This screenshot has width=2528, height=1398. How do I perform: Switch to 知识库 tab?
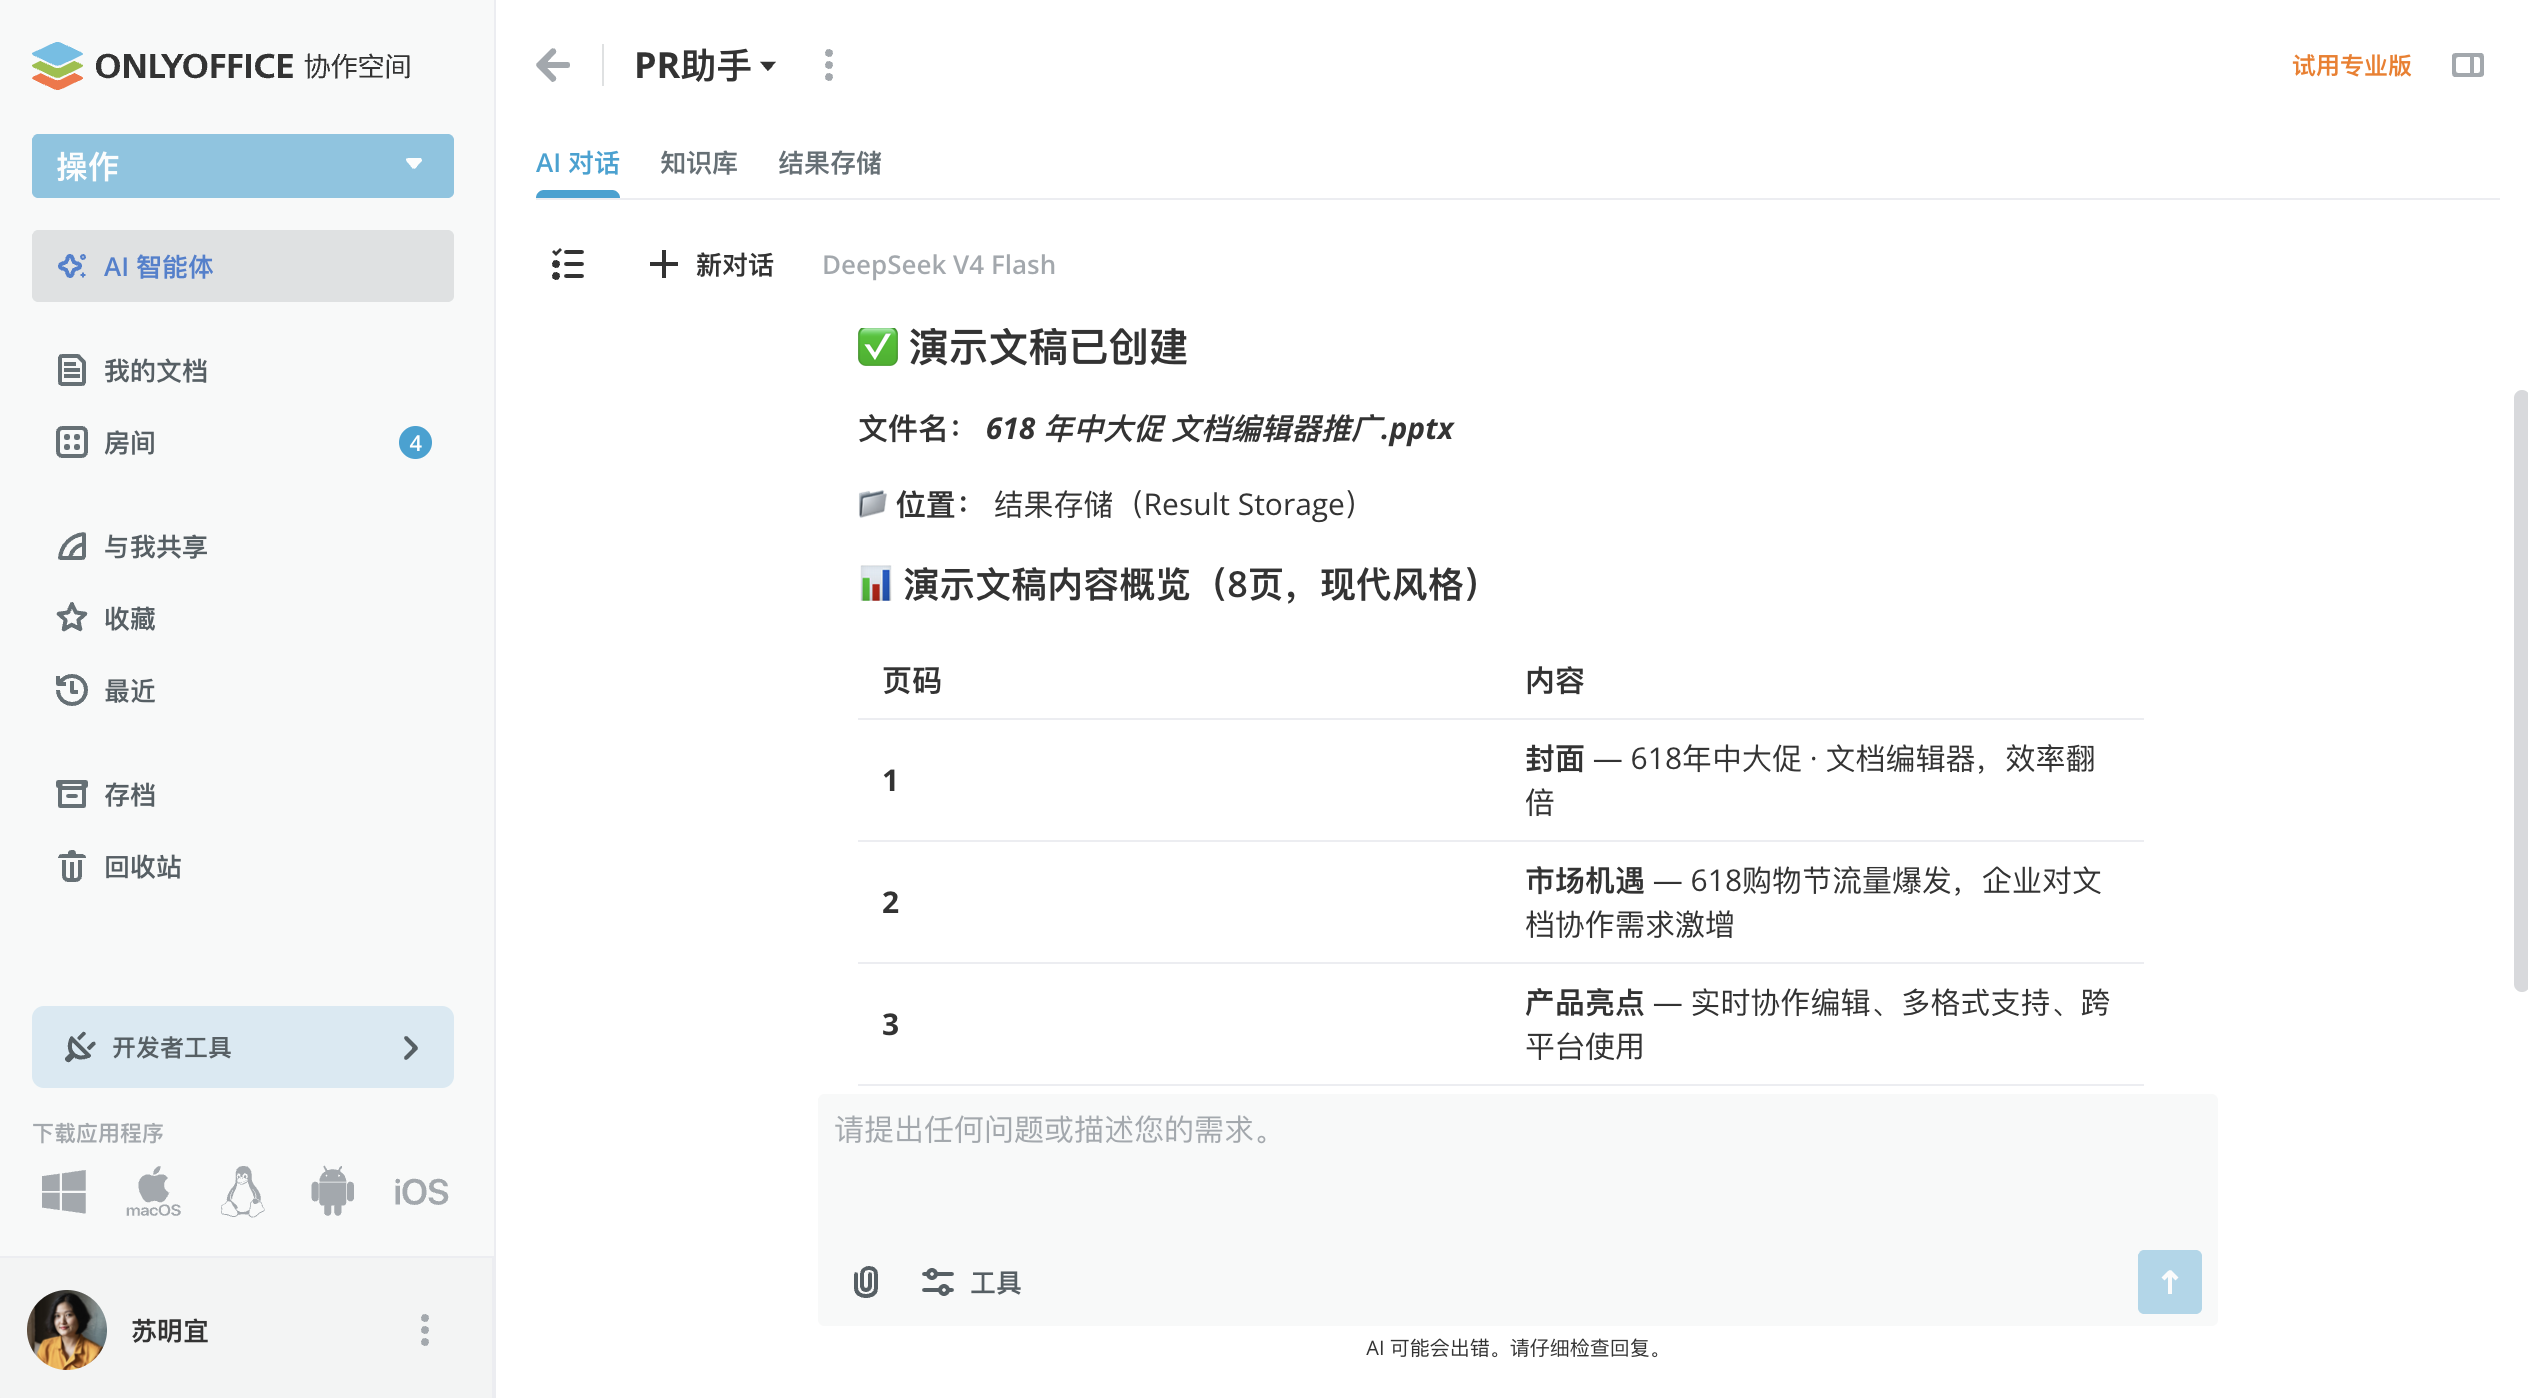(699, 163)
